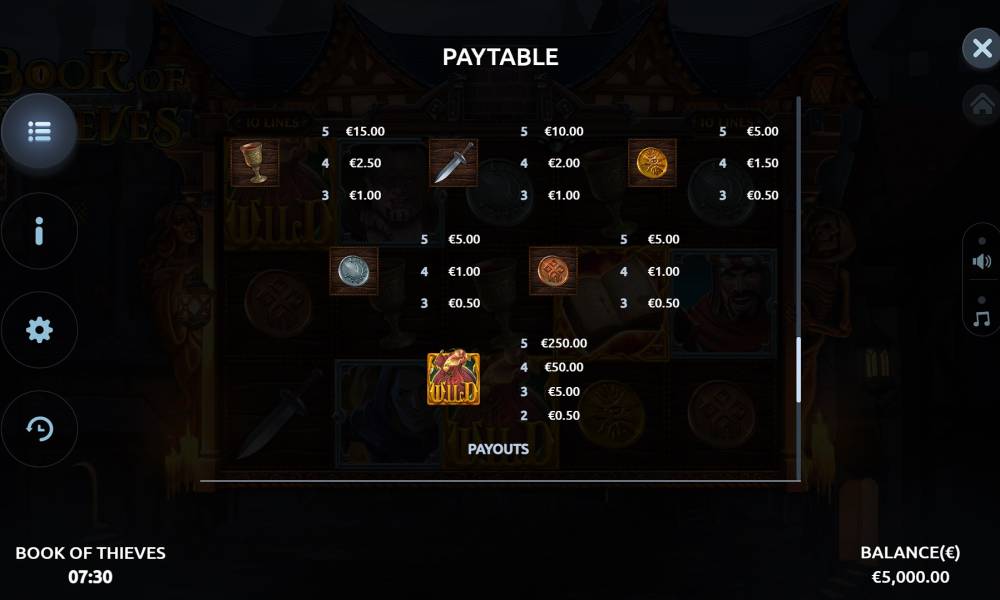
Task: Click the dagger symbol
Action: (x=453, y=163)
